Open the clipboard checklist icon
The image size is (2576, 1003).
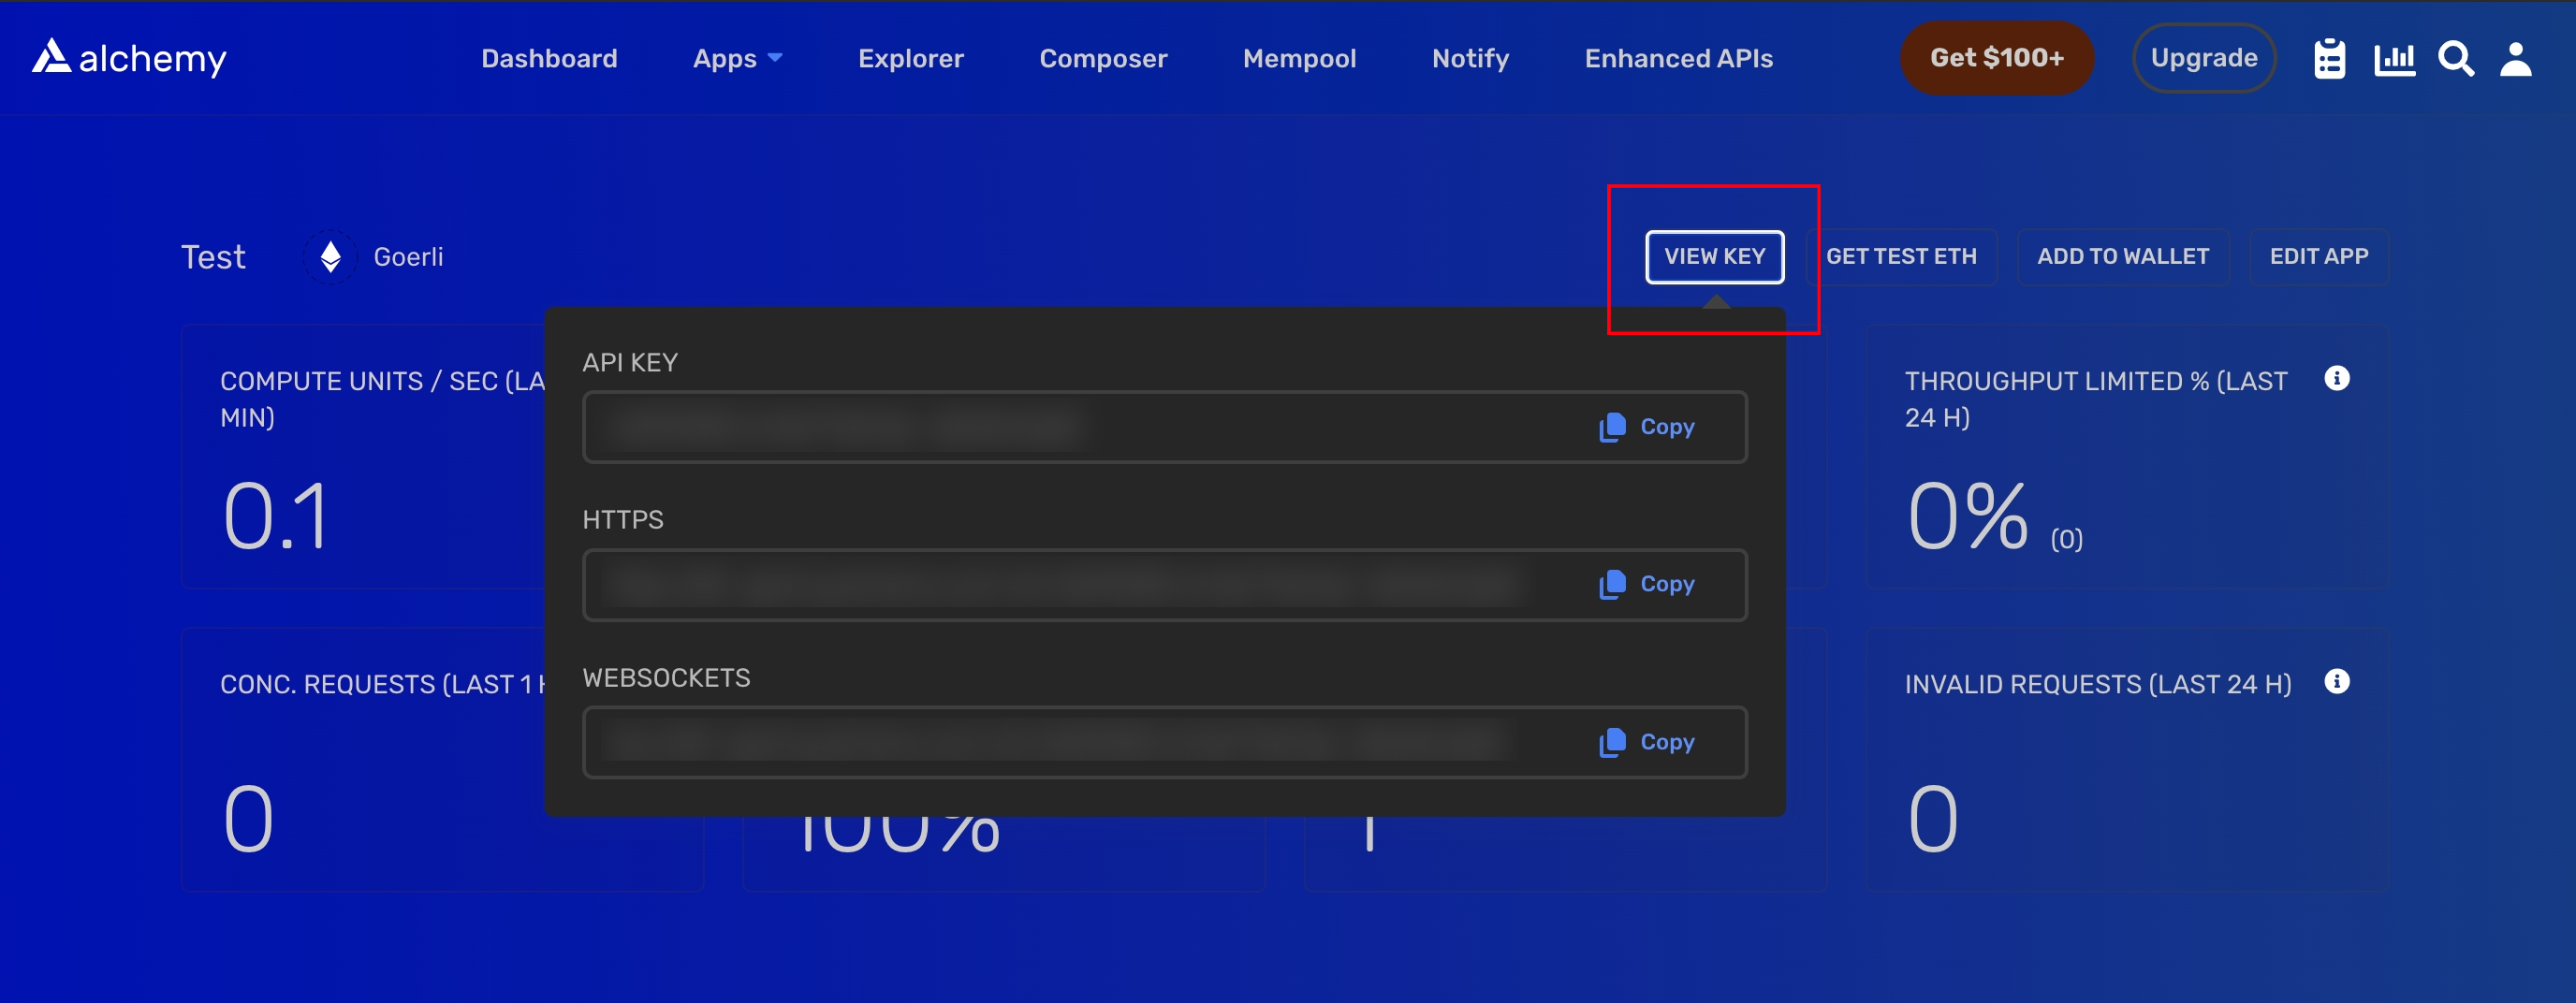click(x=2329, y=59)
